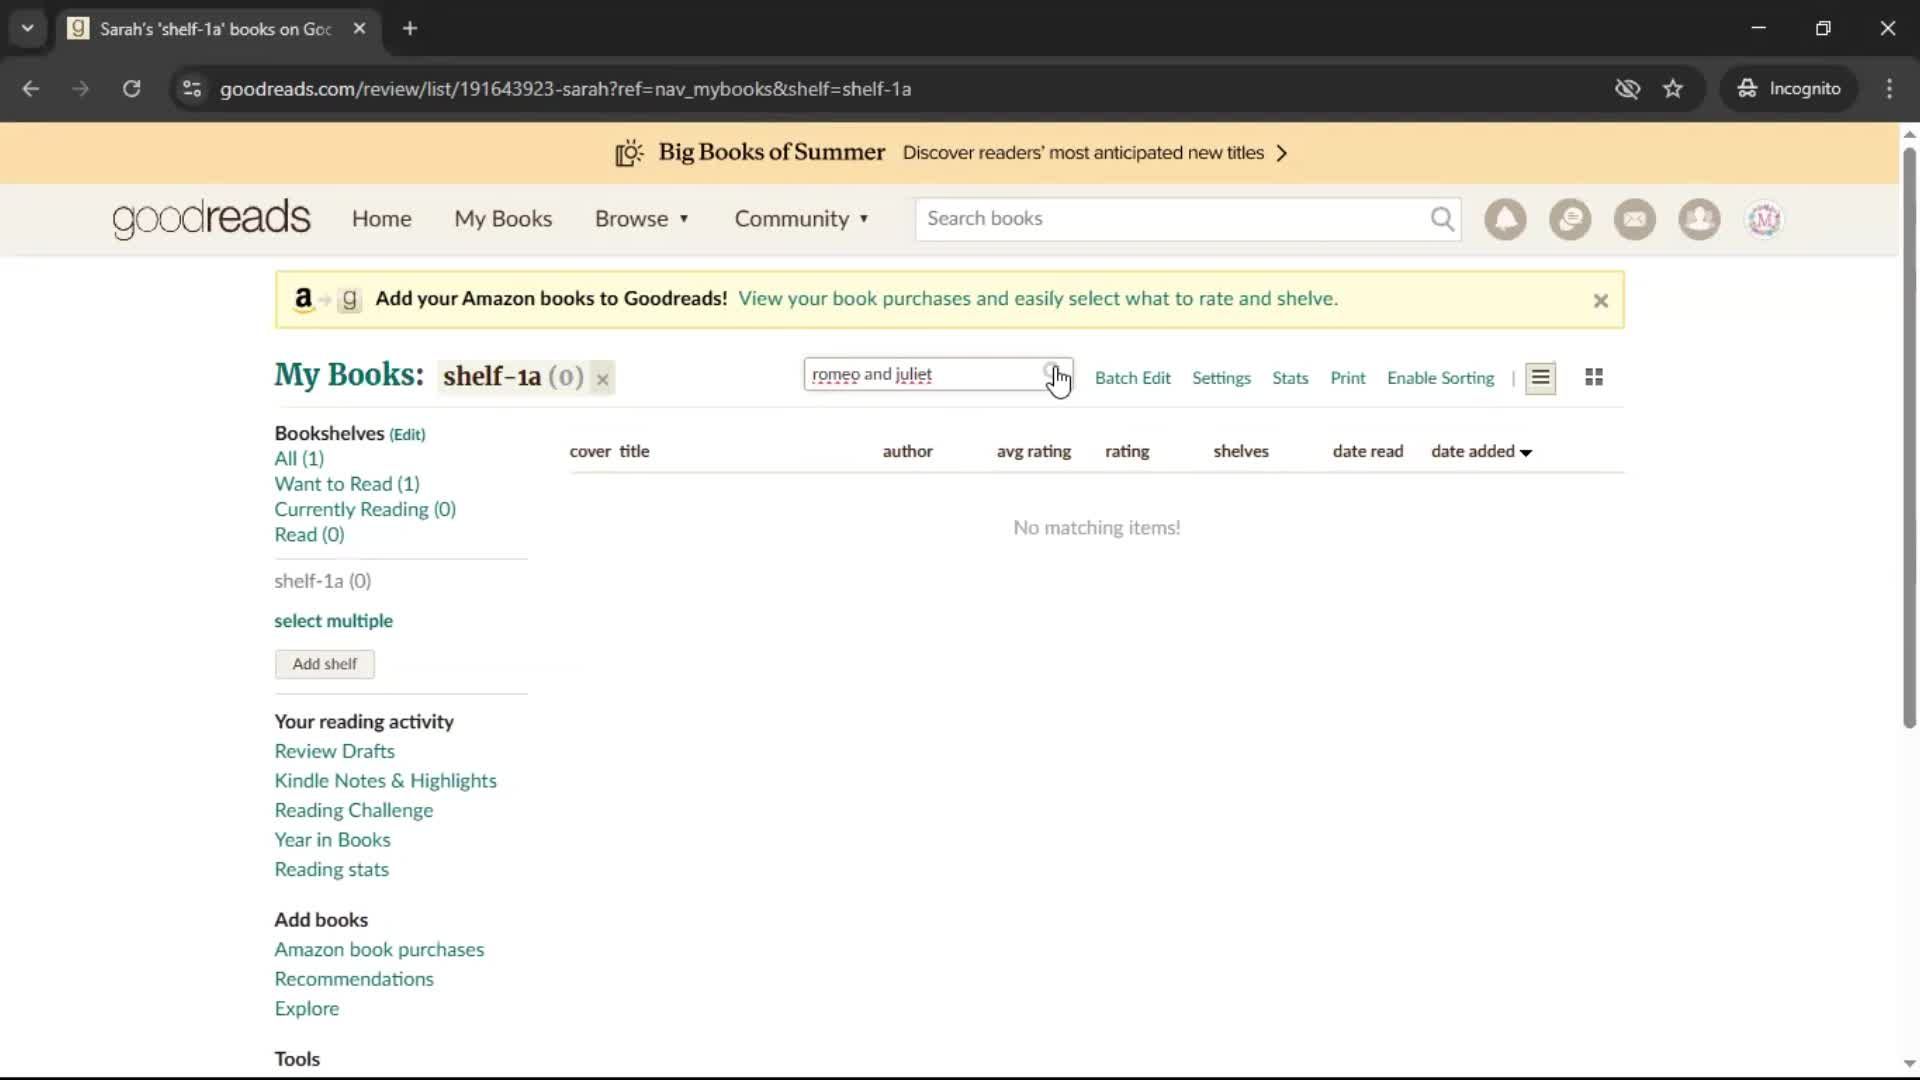Bookmark this page with the star
Image resolution: width=1920 pixels, height=1080 pixels.
pos(1672,89)
